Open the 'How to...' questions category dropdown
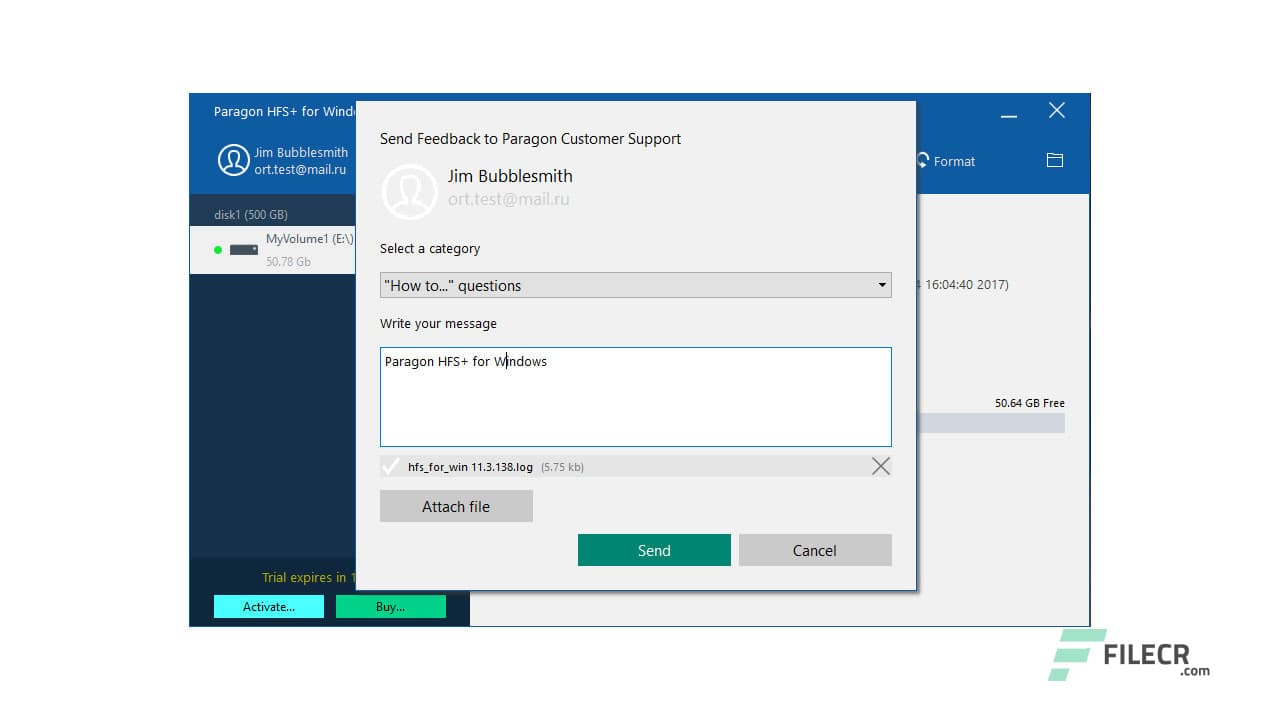Viewport: 1280px width, 720px height. tap(636, 285)
